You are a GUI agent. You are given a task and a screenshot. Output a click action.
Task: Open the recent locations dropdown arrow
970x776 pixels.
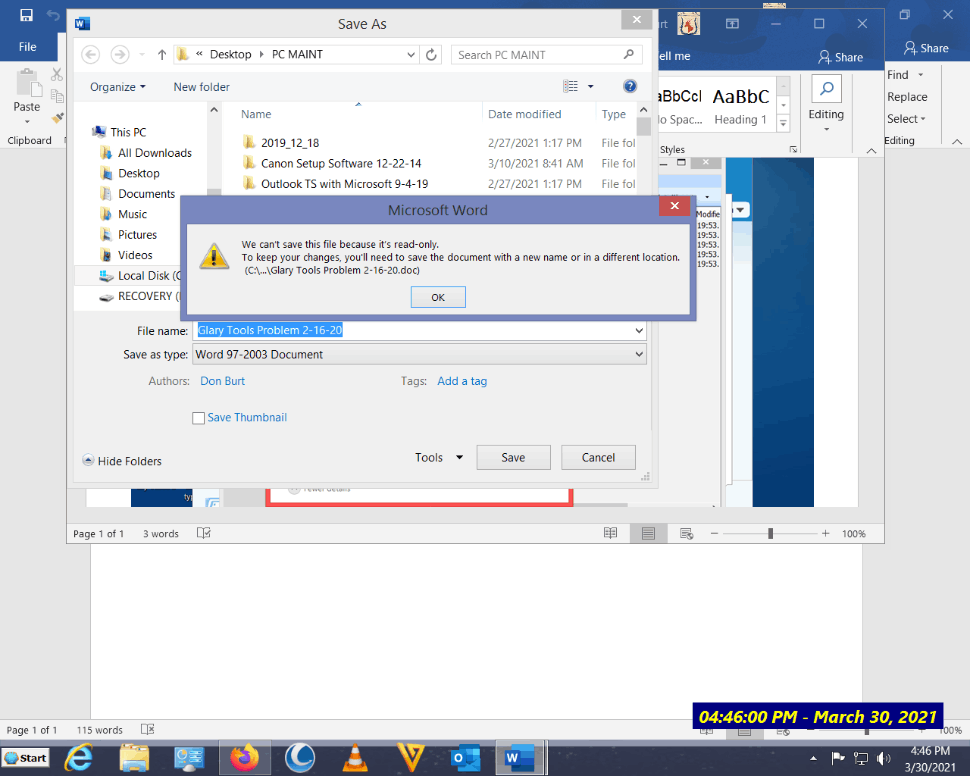click(142, 54)
